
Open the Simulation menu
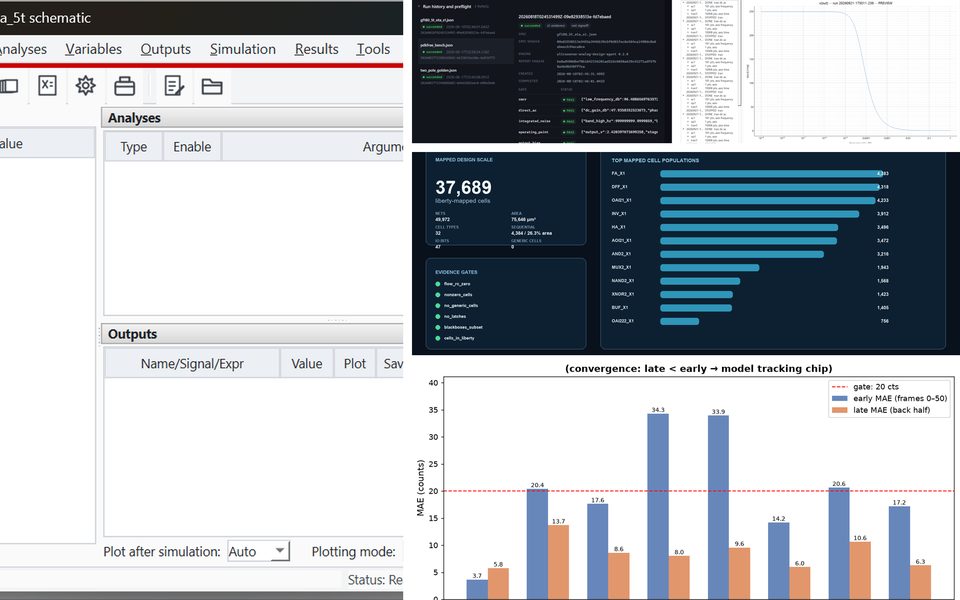[x=242, y=49]
